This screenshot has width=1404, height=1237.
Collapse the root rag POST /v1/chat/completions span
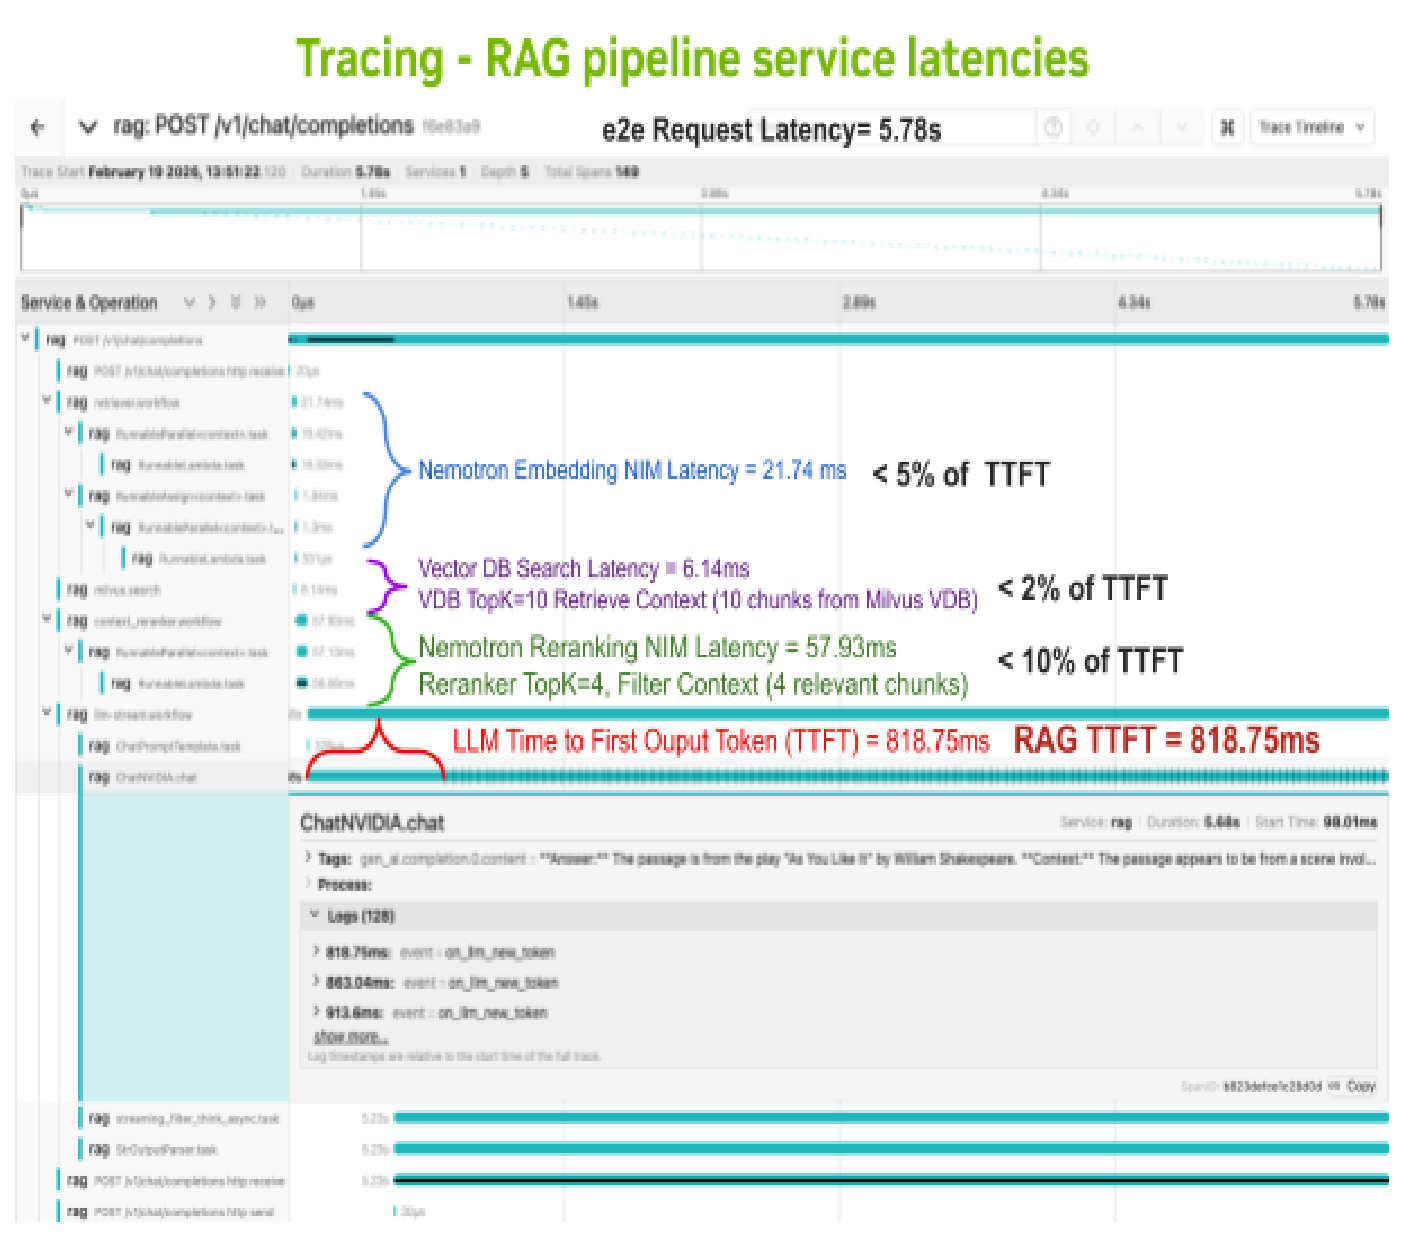click(x=26, y=339)
